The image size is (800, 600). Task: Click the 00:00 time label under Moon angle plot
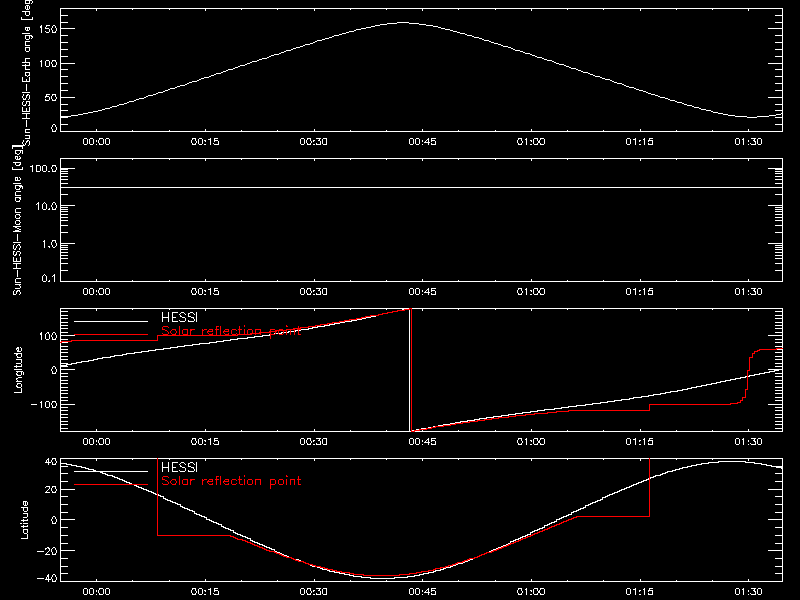click(96, 292)
